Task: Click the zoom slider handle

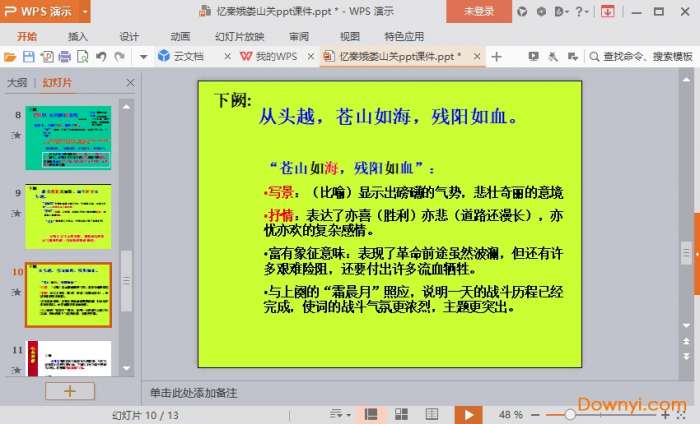Action: tap(570, 415)
